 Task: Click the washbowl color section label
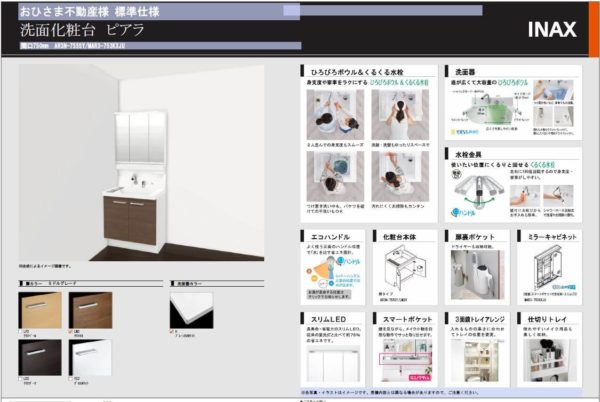tap(189, 283)
